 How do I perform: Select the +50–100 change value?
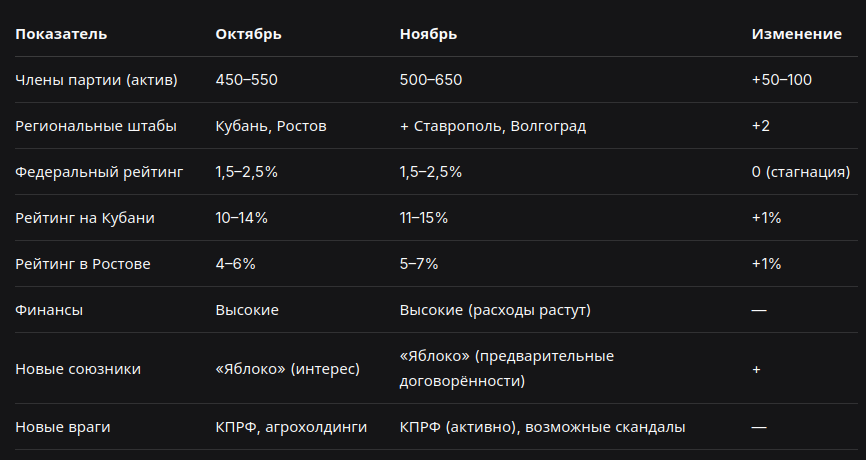pos(781,80)
